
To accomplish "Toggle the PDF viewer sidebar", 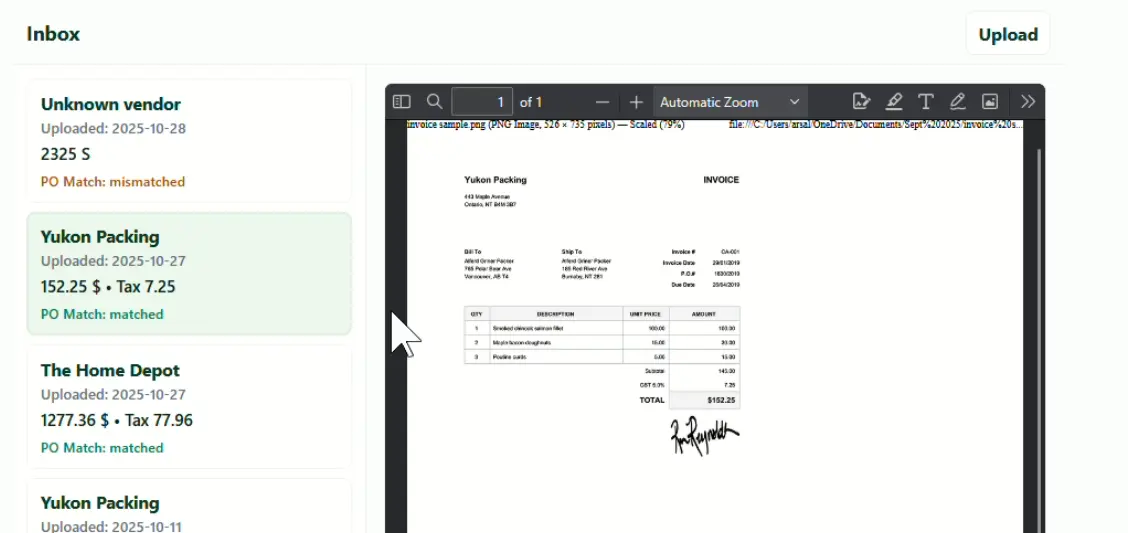I will click(401, 101).
